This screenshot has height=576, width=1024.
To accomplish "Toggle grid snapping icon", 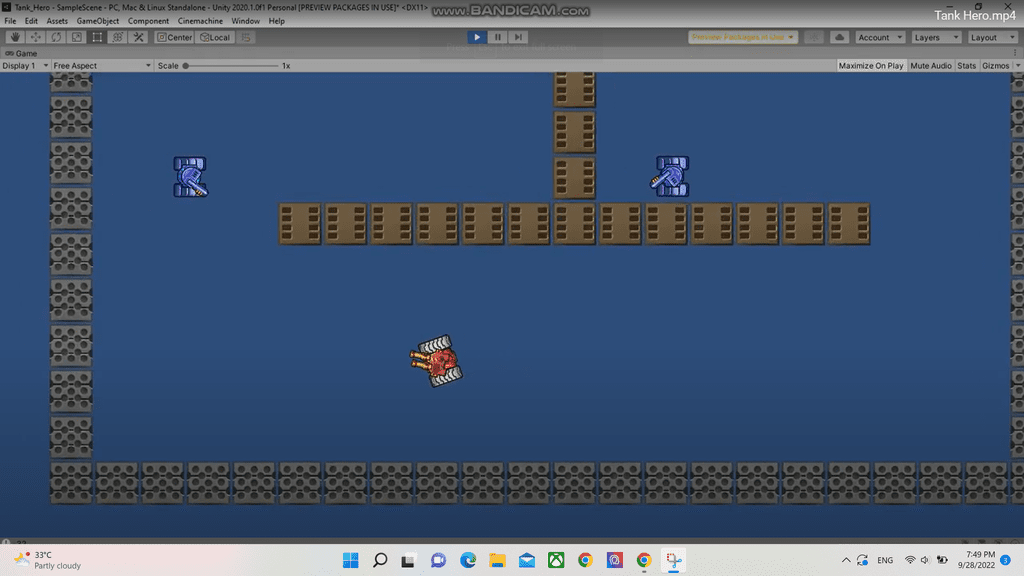I will click(x=246, y=37).
